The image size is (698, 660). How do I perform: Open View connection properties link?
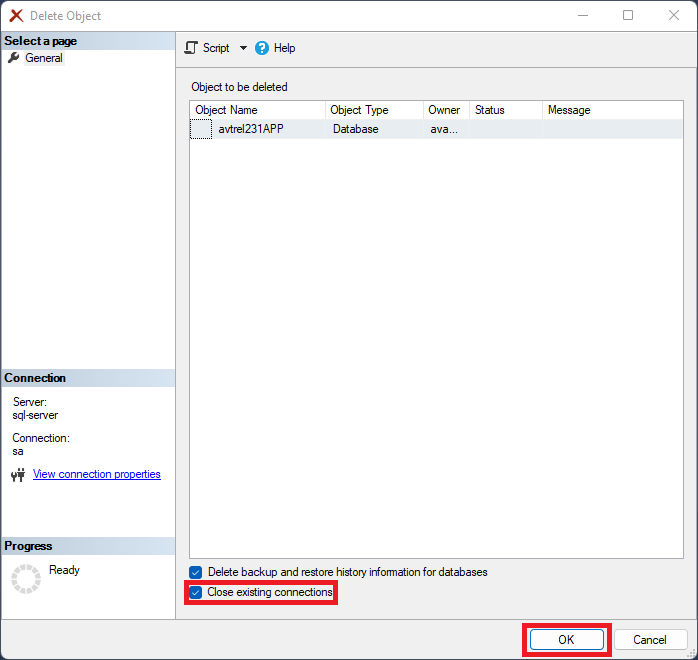point(97,474)
